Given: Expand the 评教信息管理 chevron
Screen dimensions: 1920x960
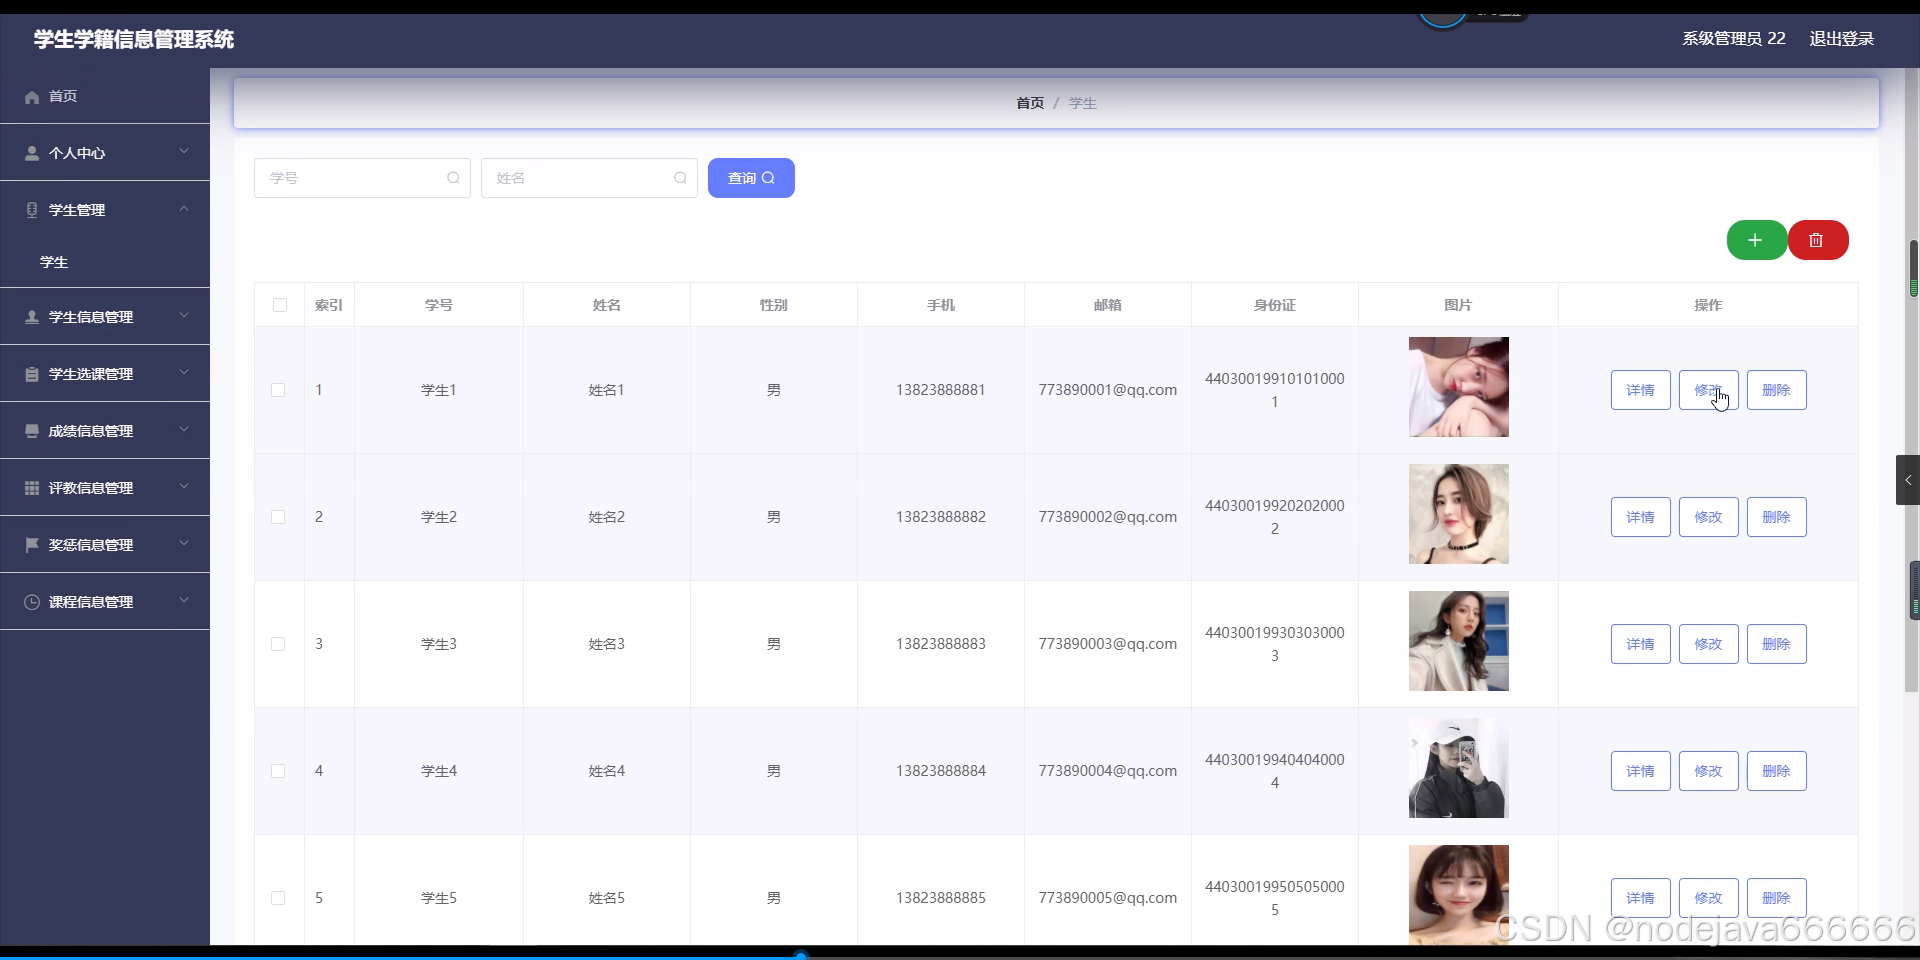Looking at the screenshot, I should pos(184,486).
